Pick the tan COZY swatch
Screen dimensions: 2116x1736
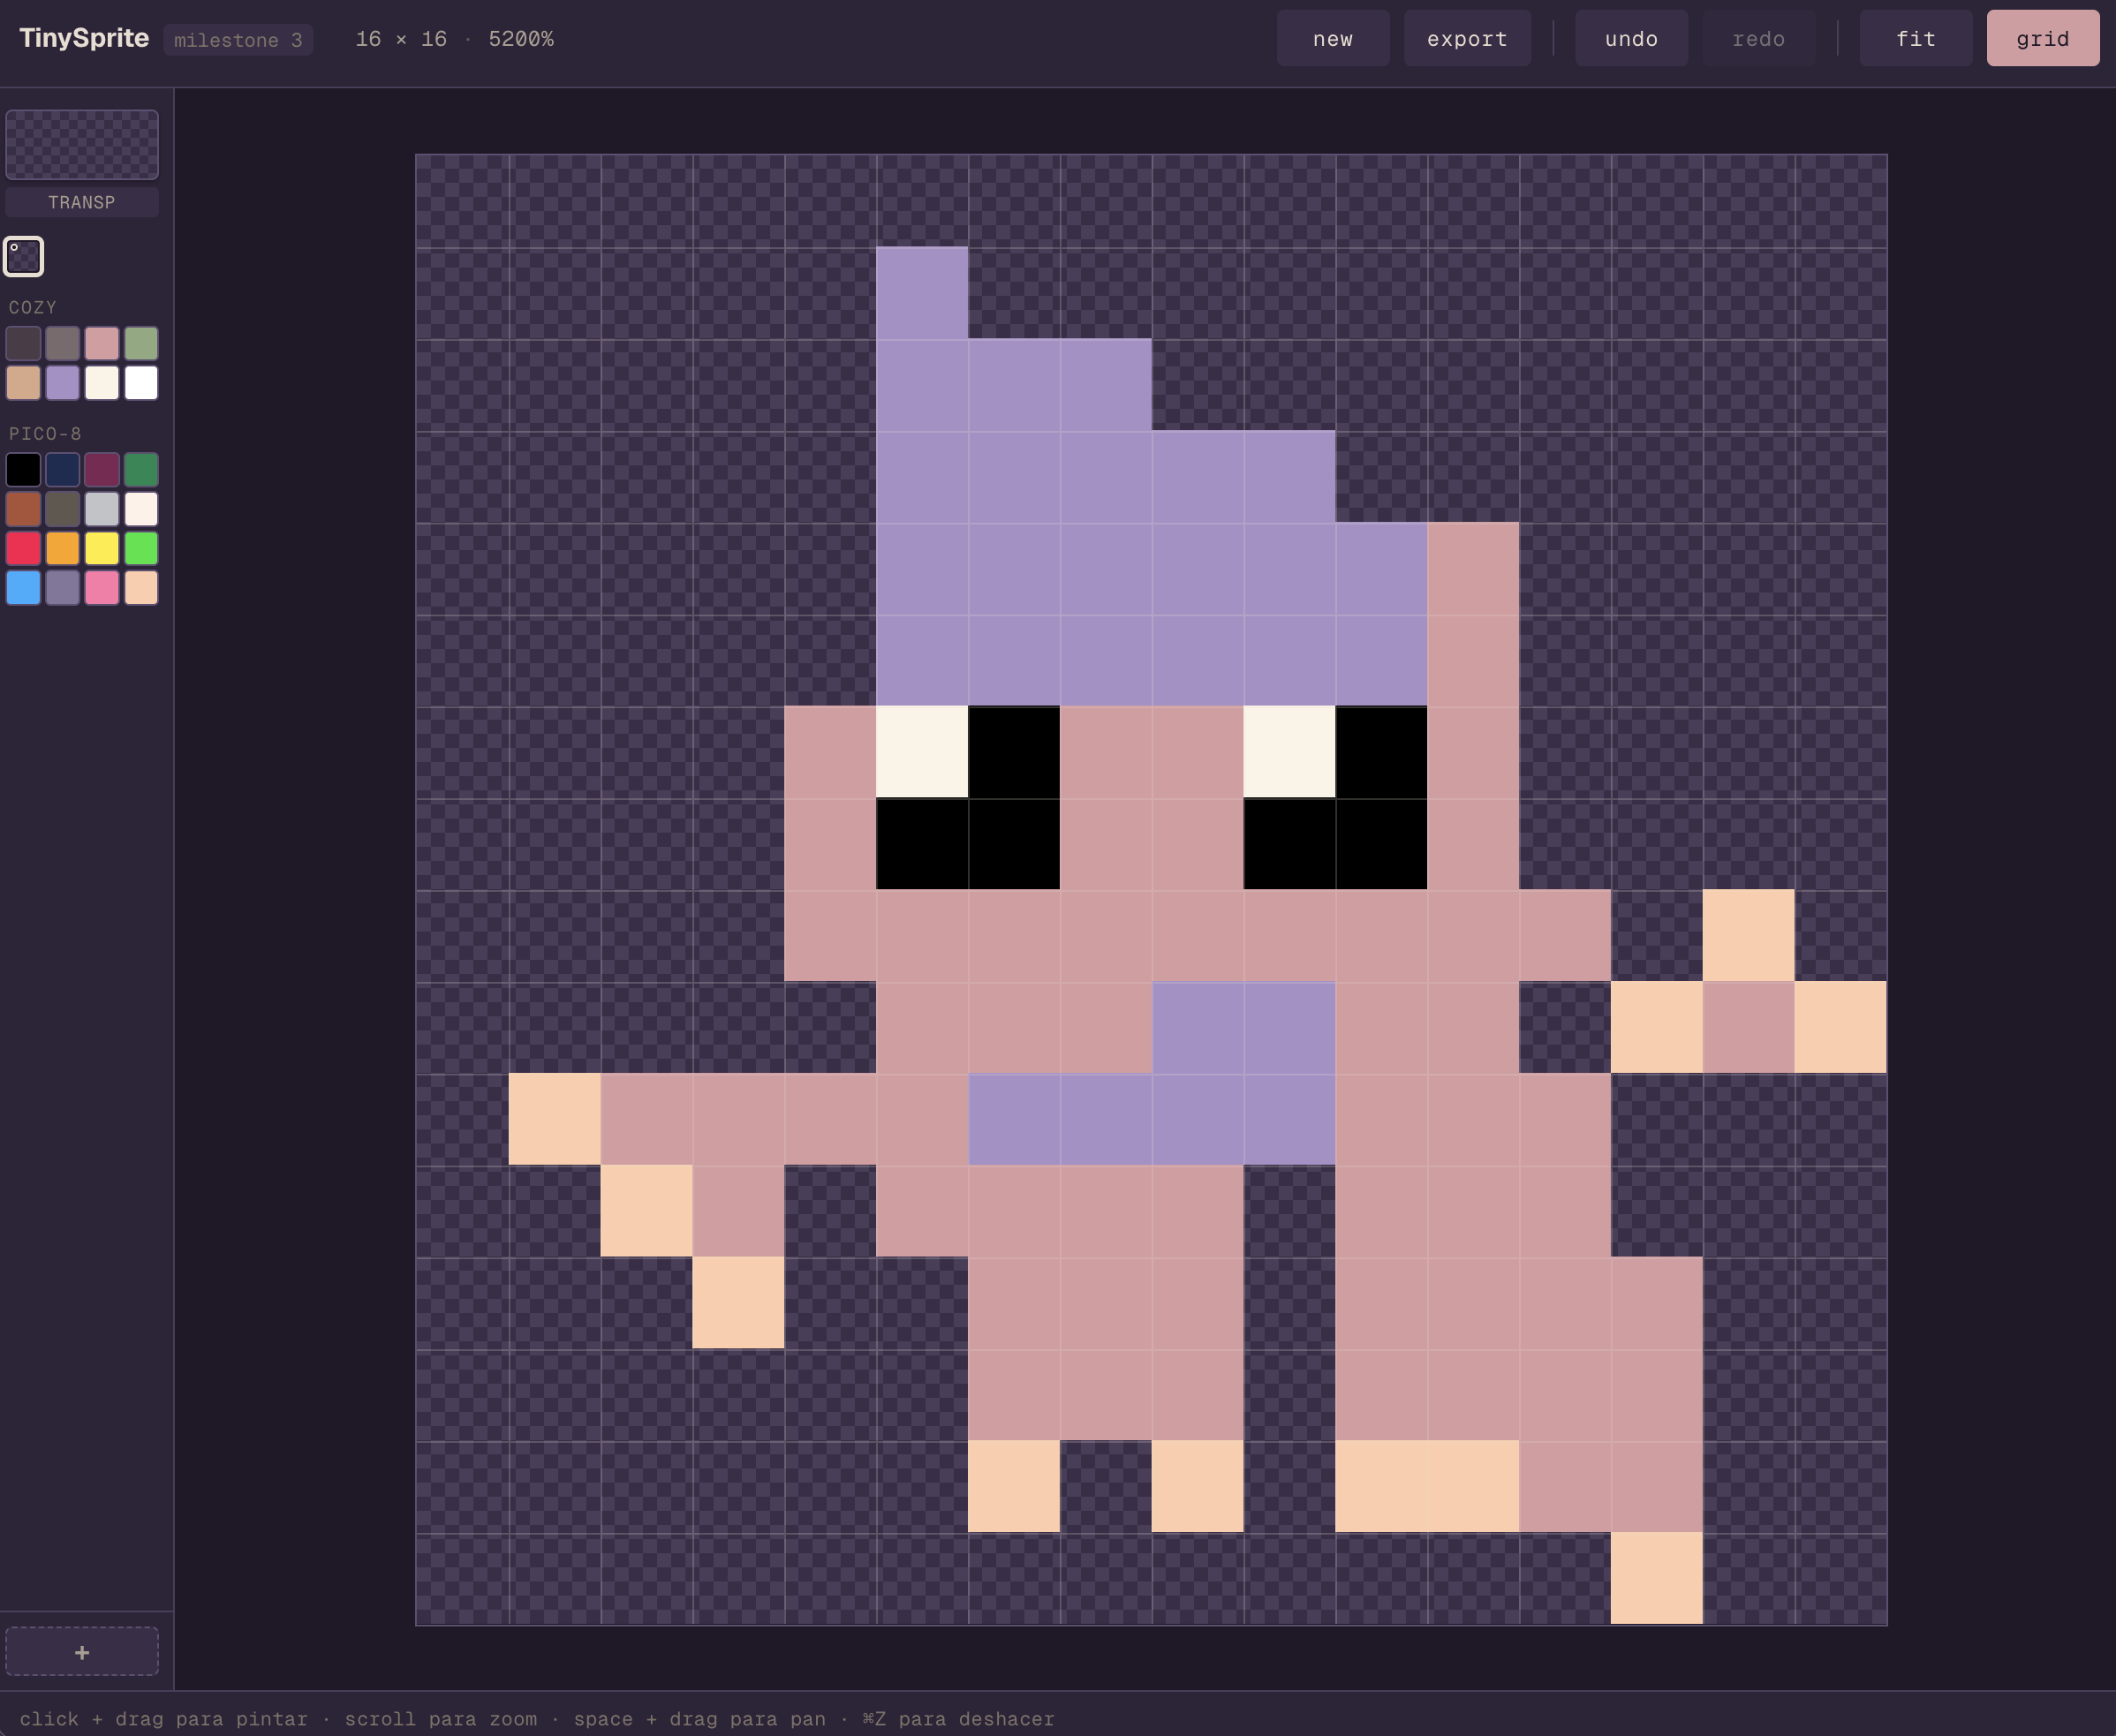click(23, 382)
